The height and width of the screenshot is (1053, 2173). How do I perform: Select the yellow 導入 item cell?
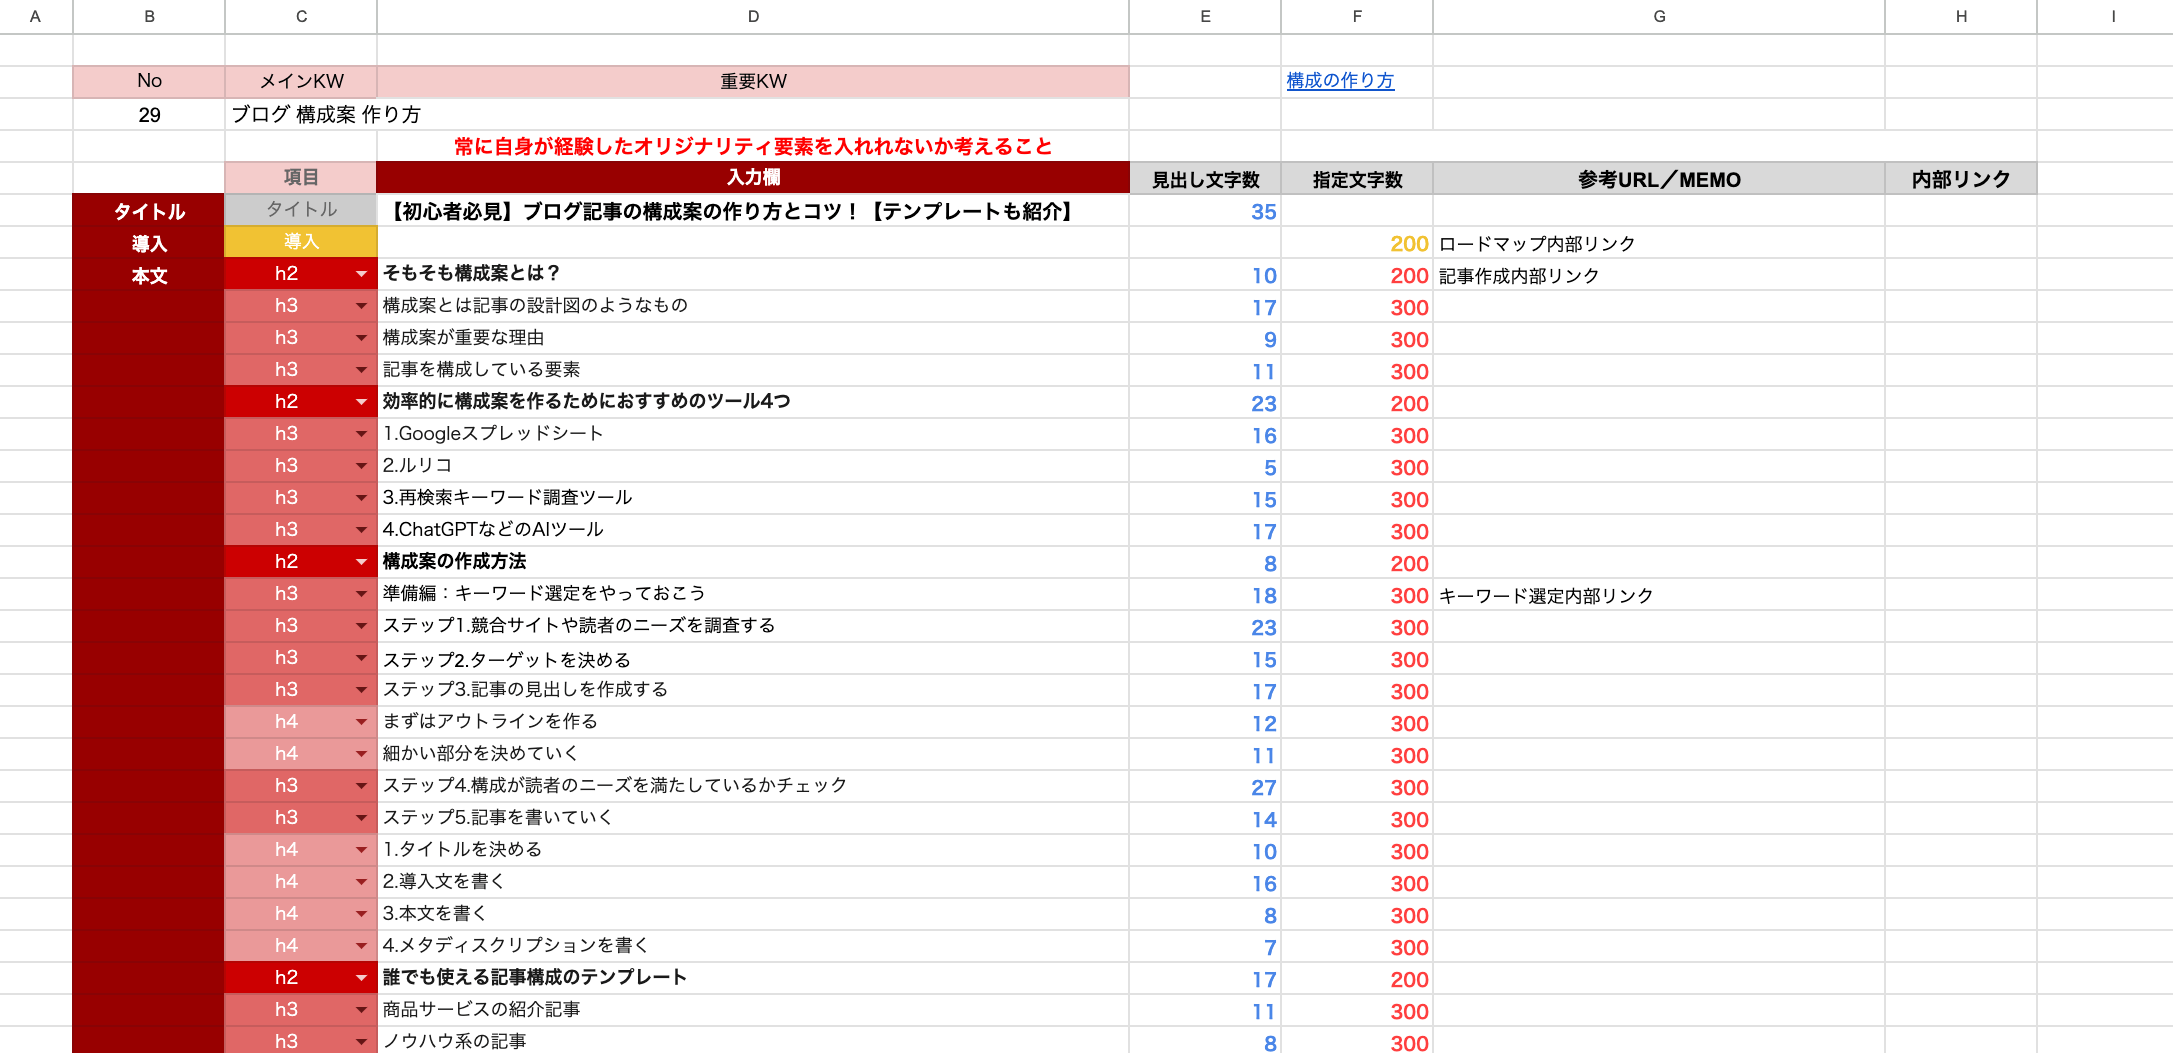(x=301, y=242)
